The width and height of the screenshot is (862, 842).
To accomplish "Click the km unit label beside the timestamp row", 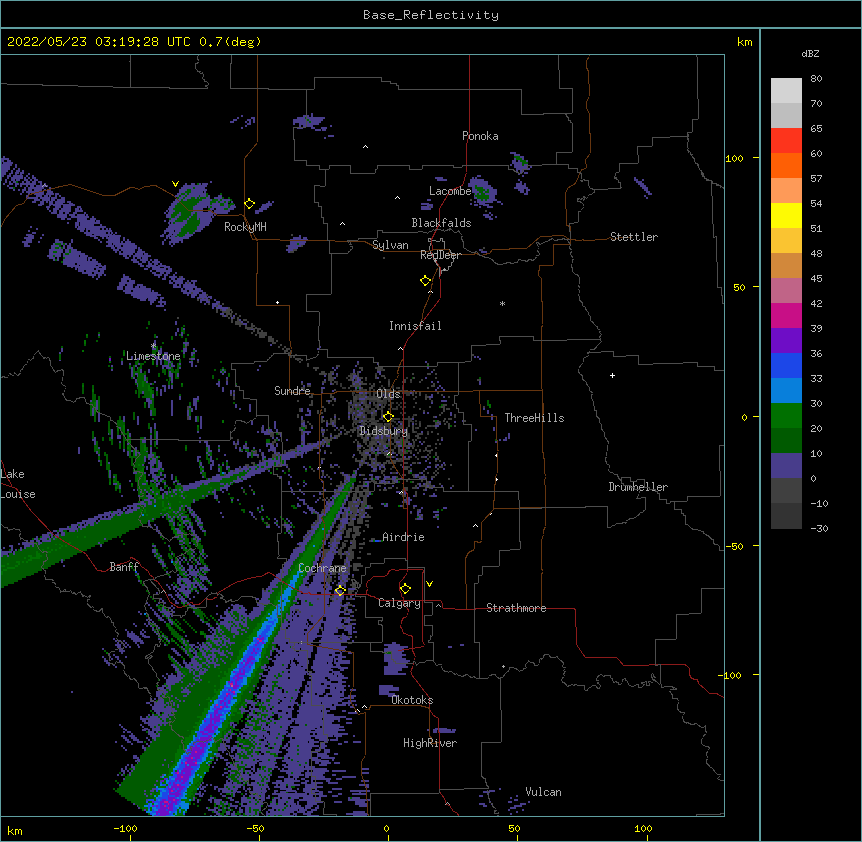I will coord(744,42).
